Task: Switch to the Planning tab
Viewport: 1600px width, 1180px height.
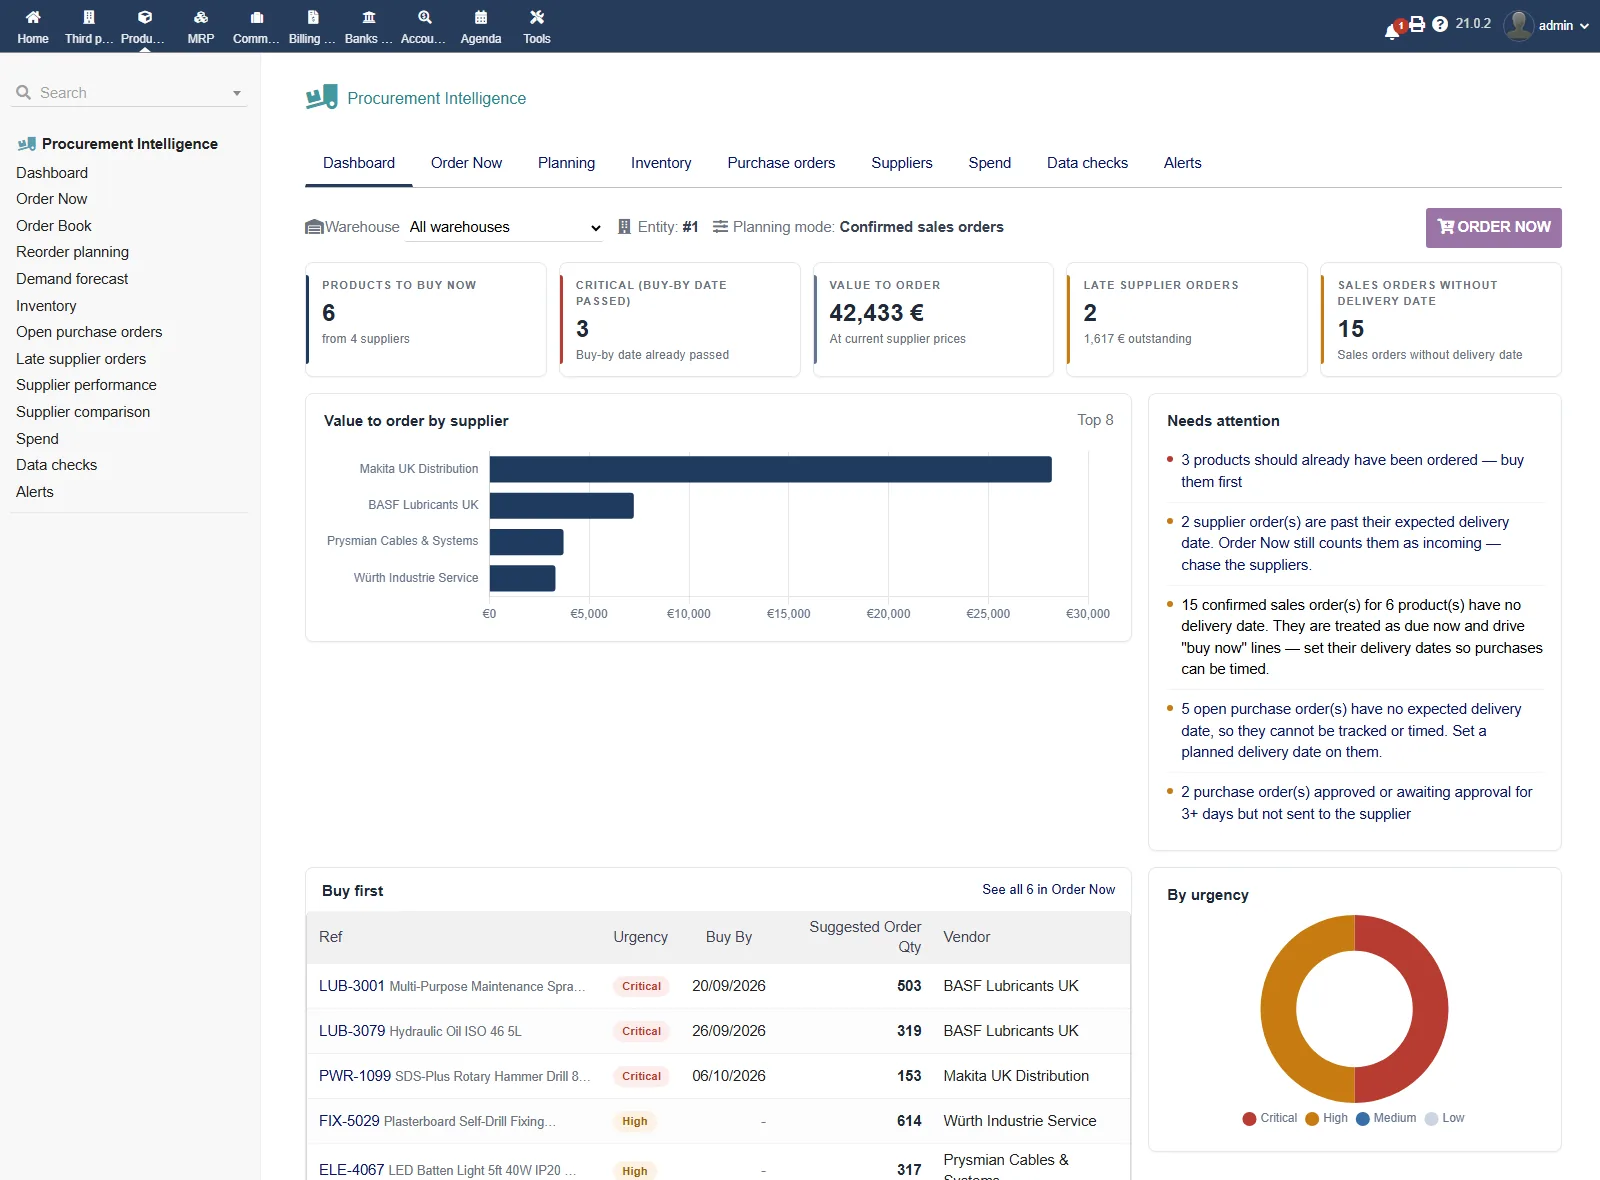Action: tap(566, 163)
